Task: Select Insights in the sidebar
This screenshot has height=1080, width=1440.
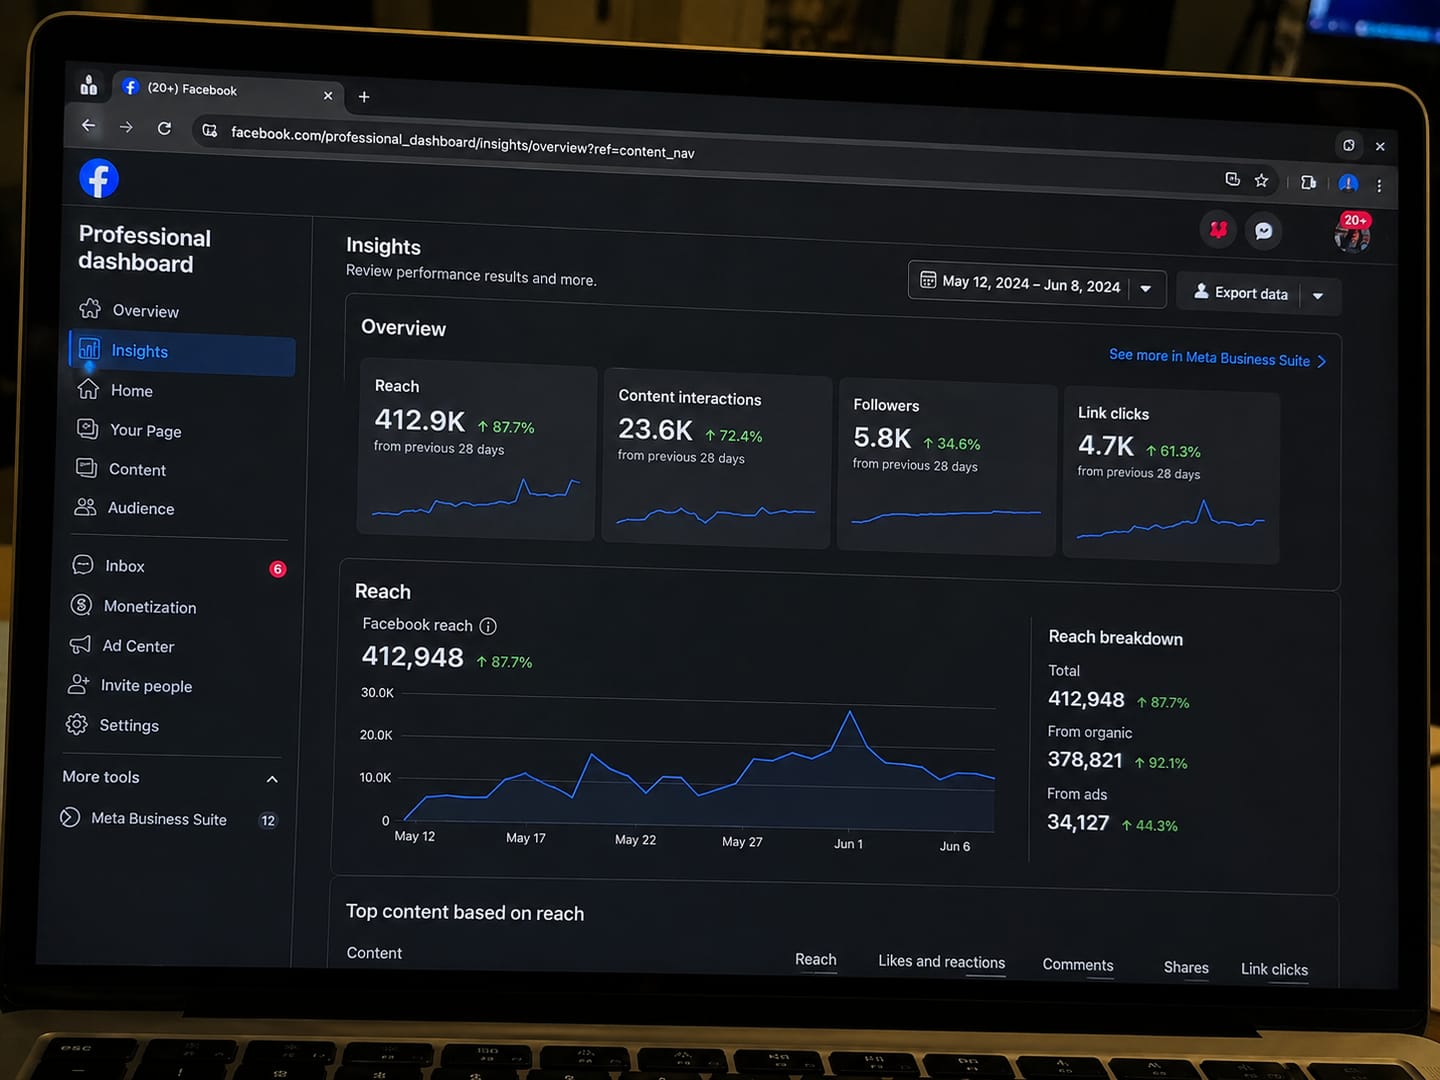Action: tap(182, 351)
